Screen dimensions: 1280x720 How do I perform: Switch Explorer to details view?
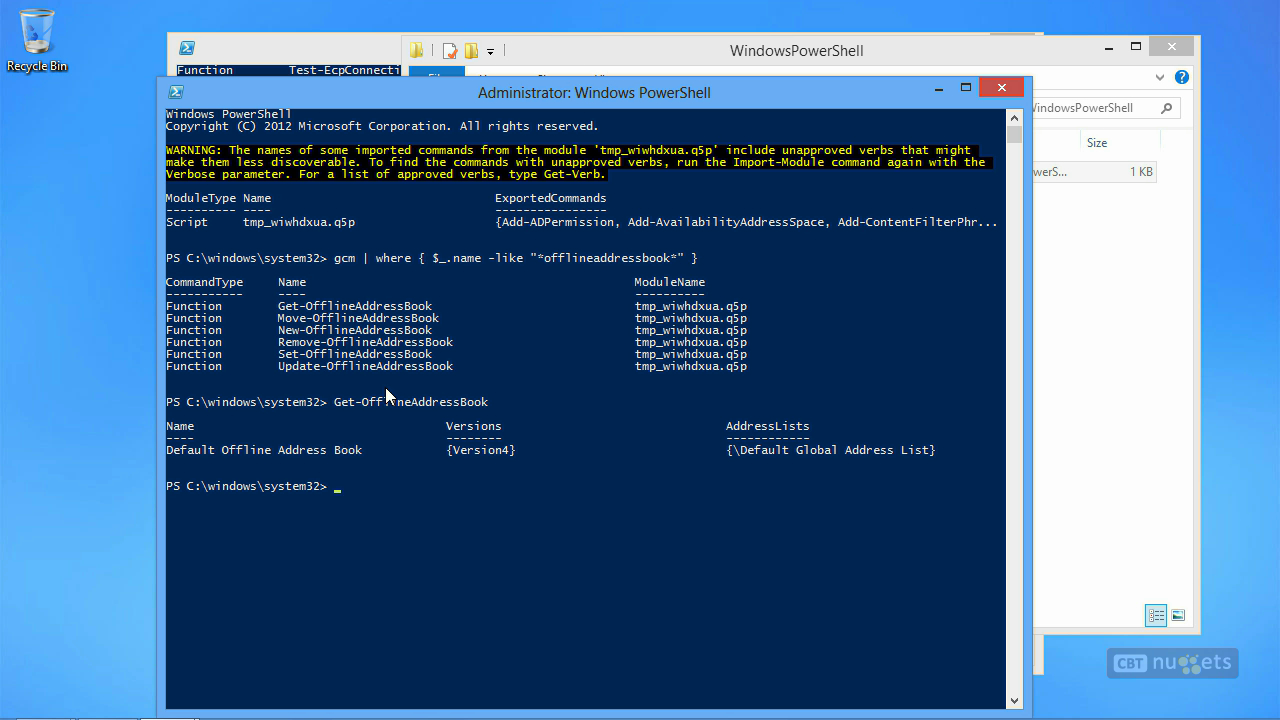tap(1156, 616)
